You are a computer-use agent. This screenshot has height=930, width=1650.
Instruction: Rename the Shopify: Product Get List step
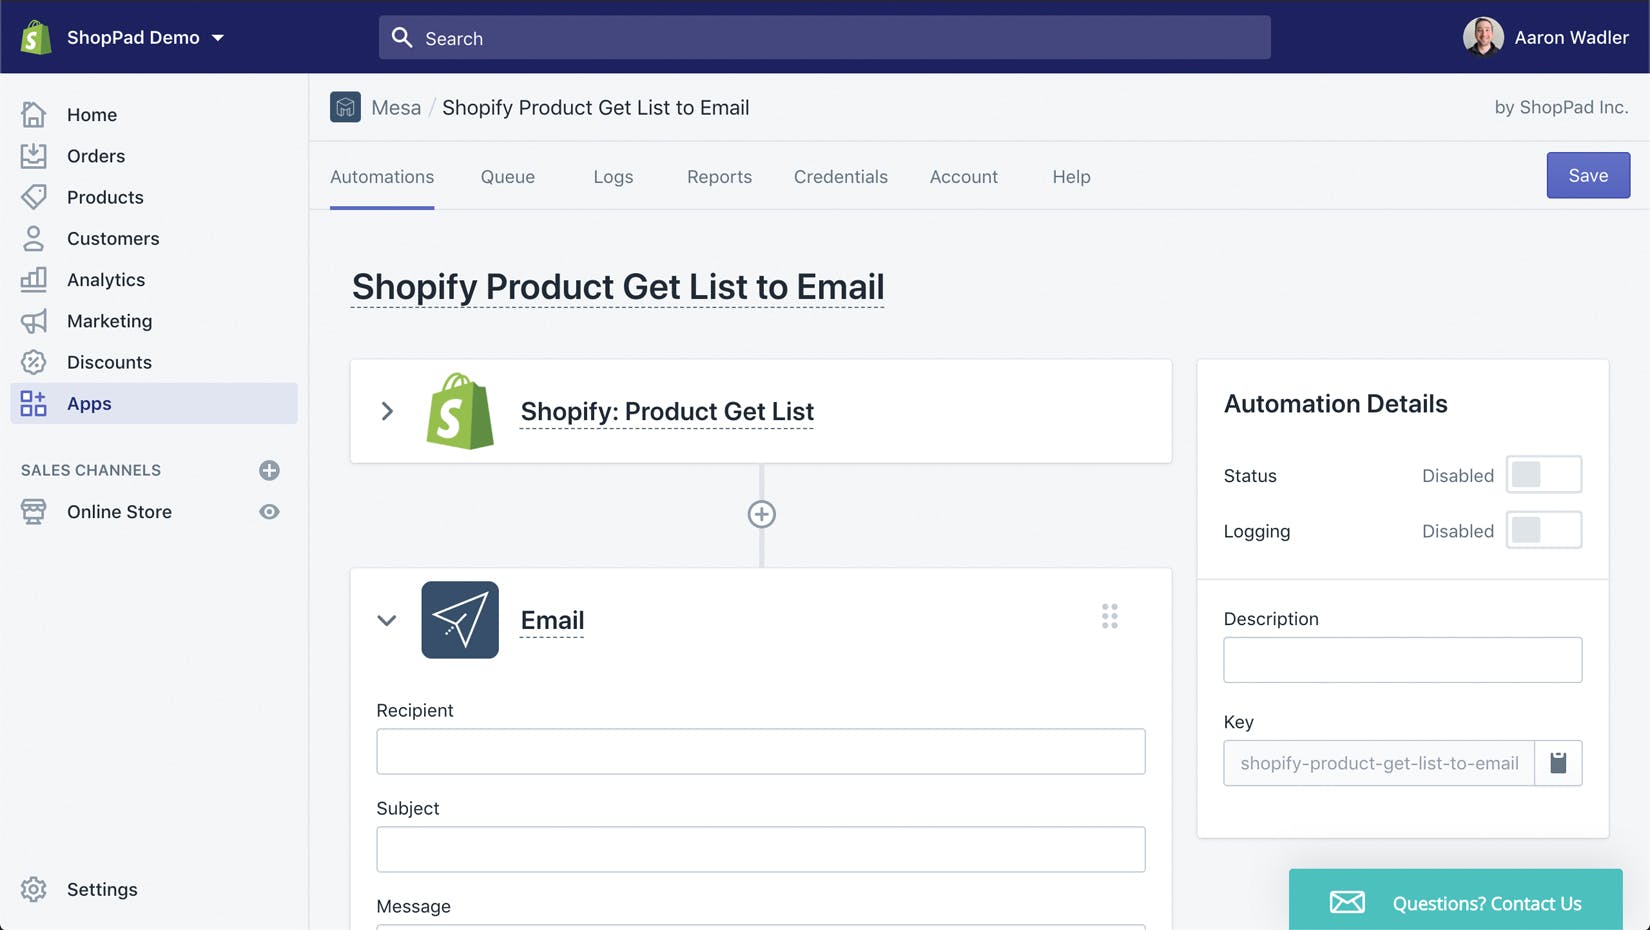(667, 411)
